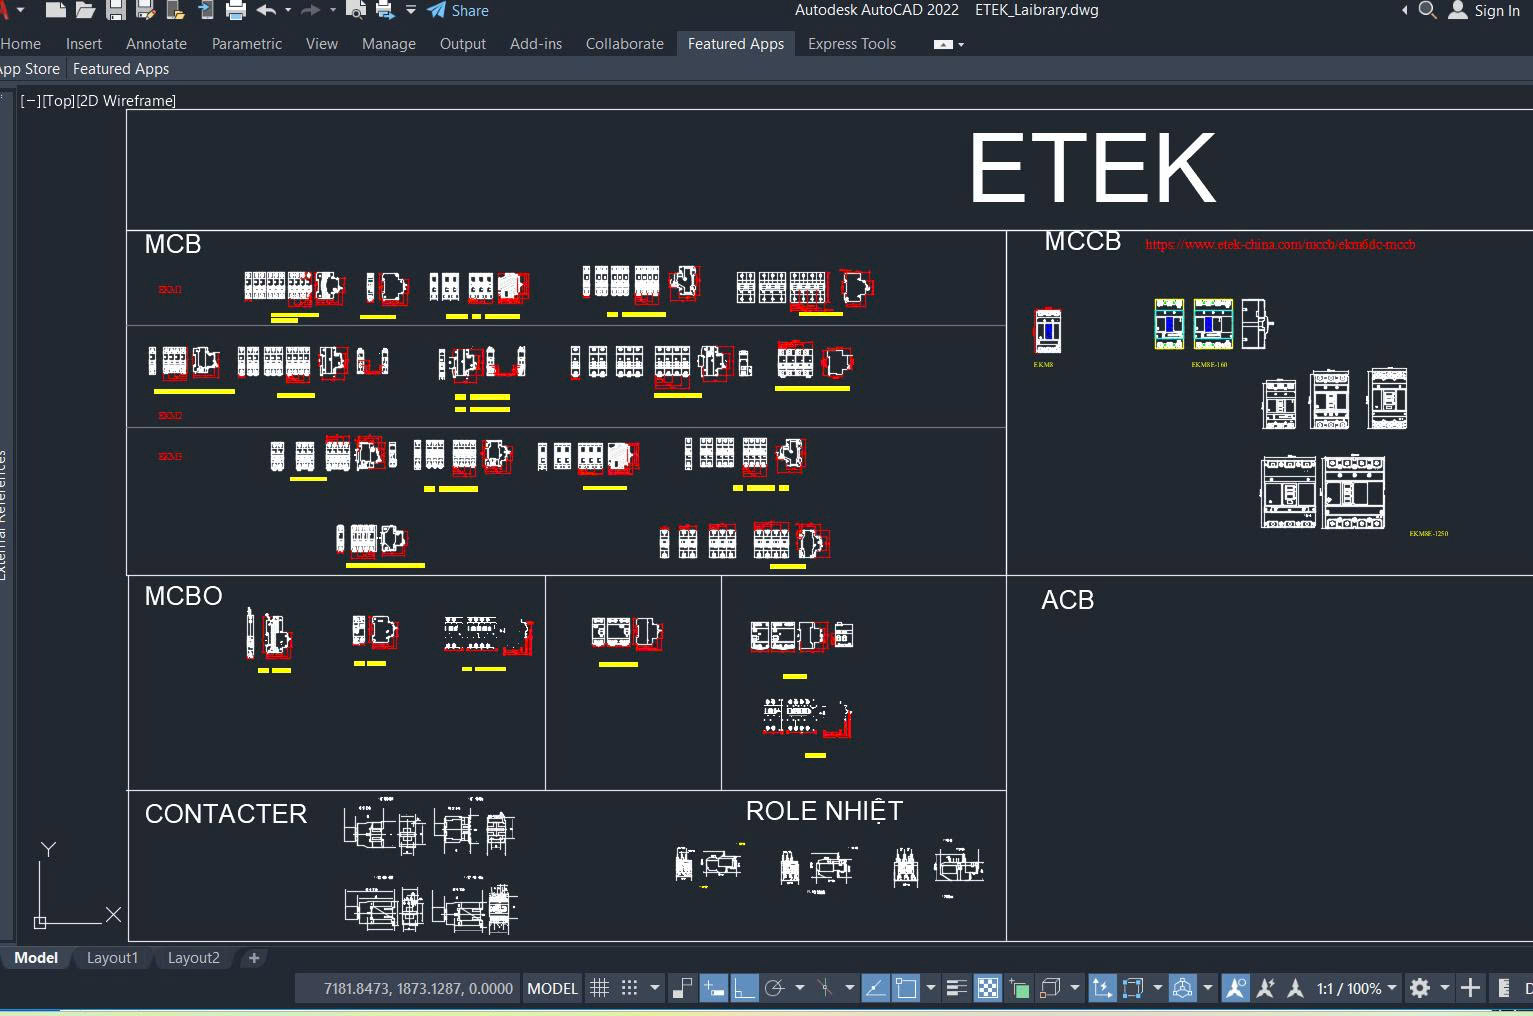Click the Redo arrow icon

pos(310,10)
